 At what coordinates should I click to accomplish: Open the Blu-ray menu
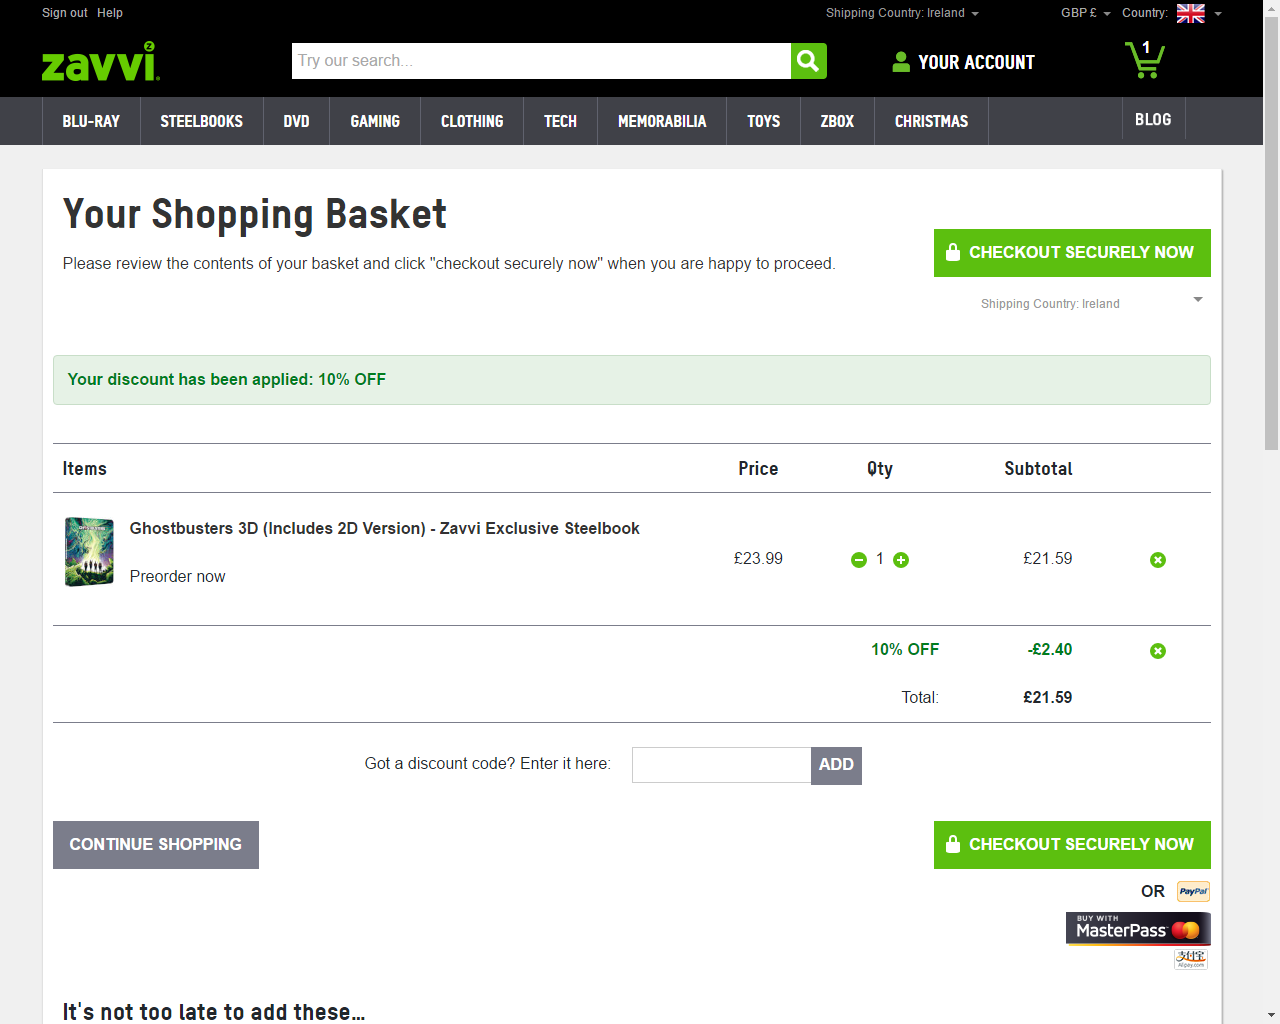tap(91, 121)
